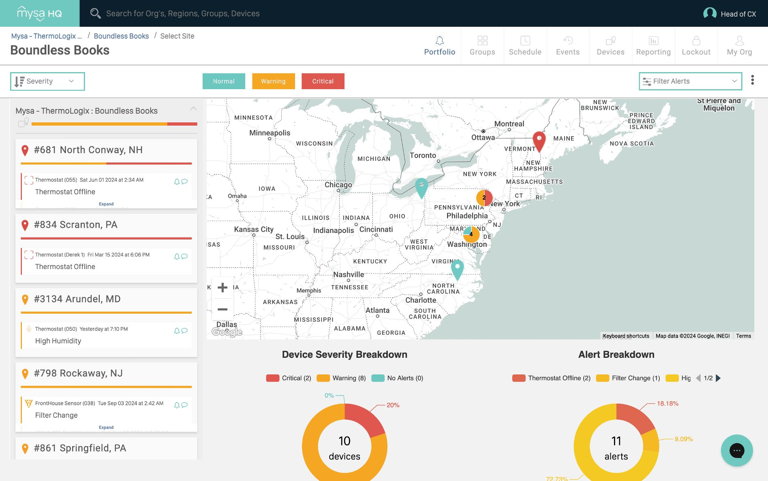
Task: Open the cluster marker near Washington
Action: click(471, 235)
